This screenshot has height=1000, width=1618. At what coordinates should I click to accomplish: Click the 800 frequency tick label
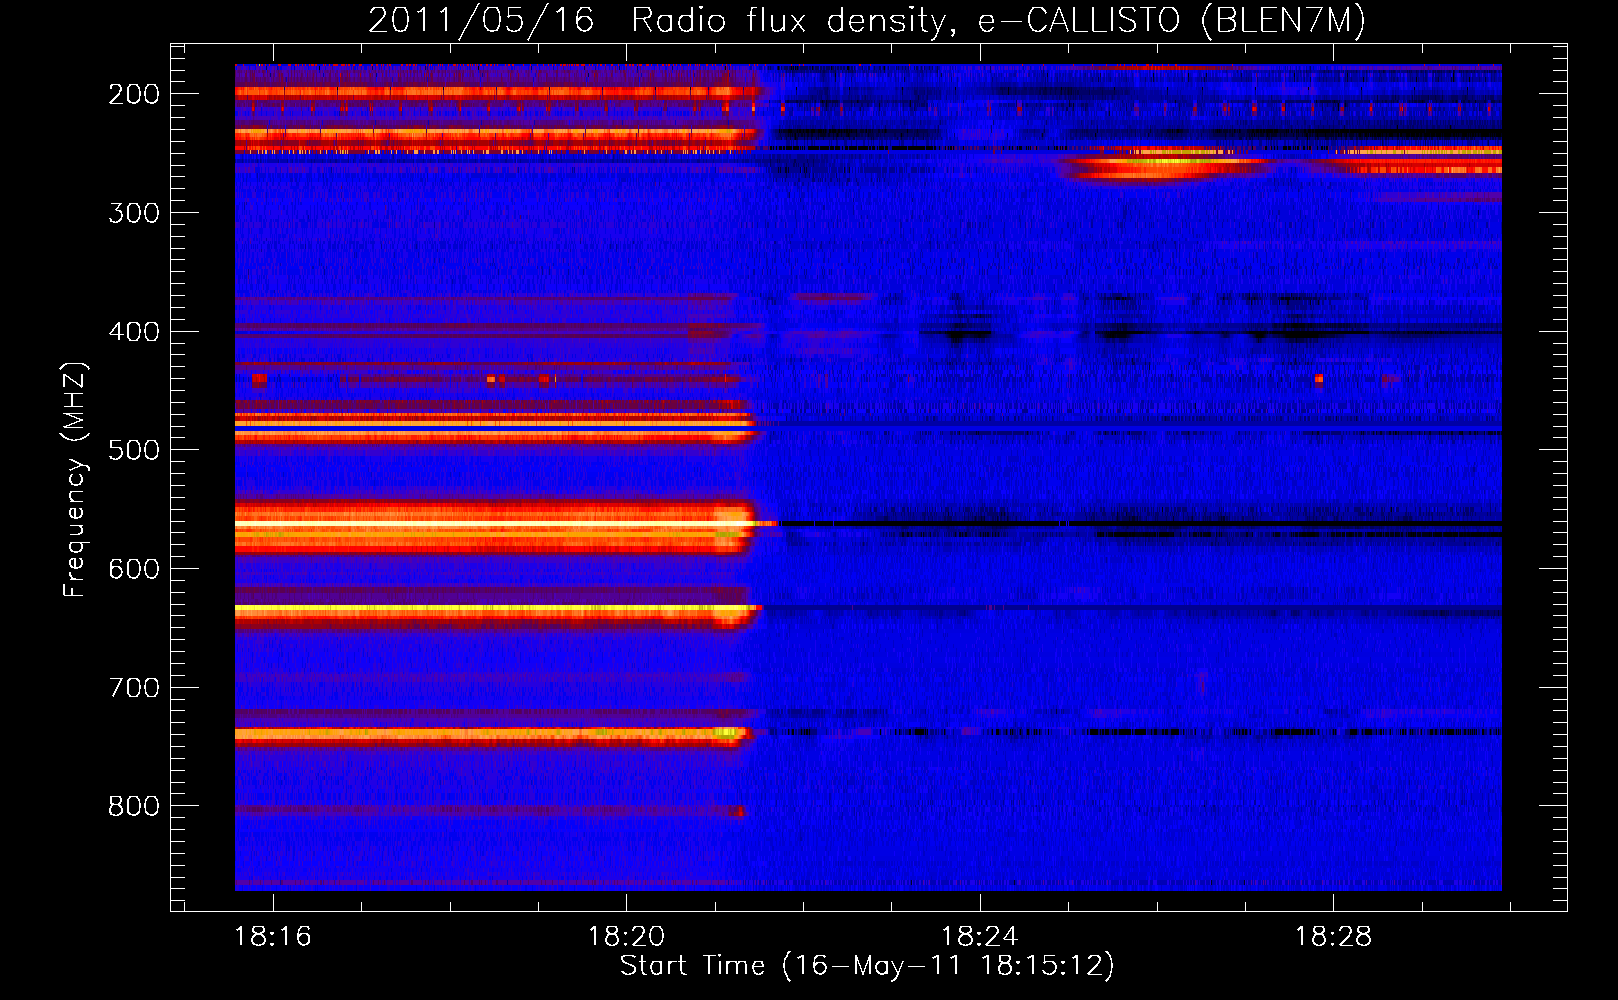pyautogui.click(x=134, y=806)
